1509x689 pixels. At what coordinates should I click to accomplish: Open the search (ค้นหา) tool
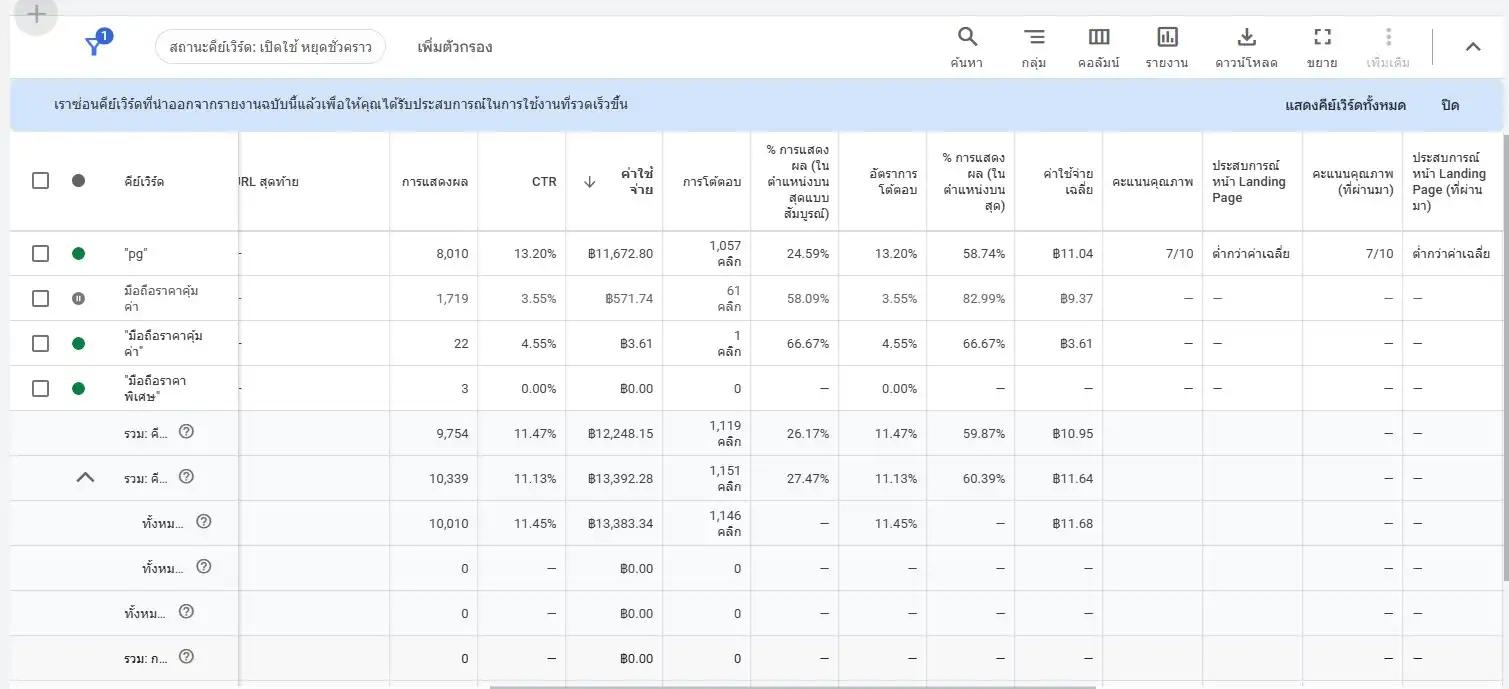click(967, 47)
